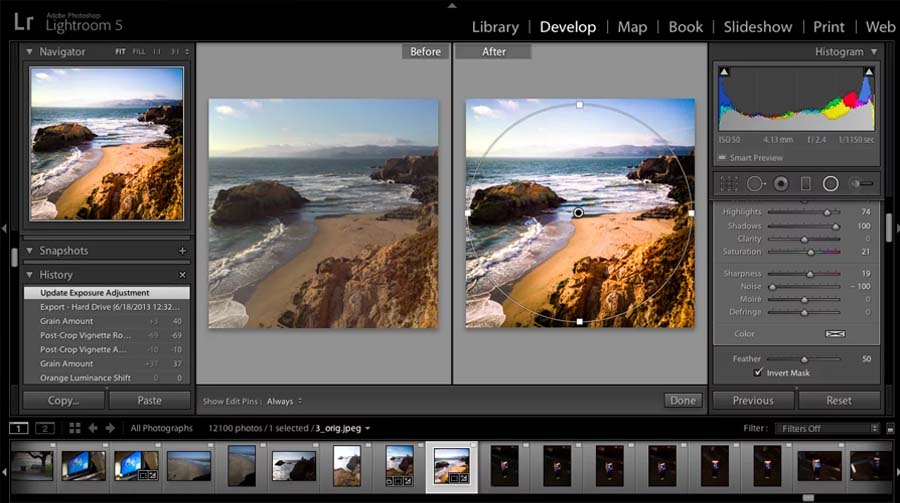Viewport: 900px width, 503px height.
Task: Open the Map module
Action: [x=632, y=27]
